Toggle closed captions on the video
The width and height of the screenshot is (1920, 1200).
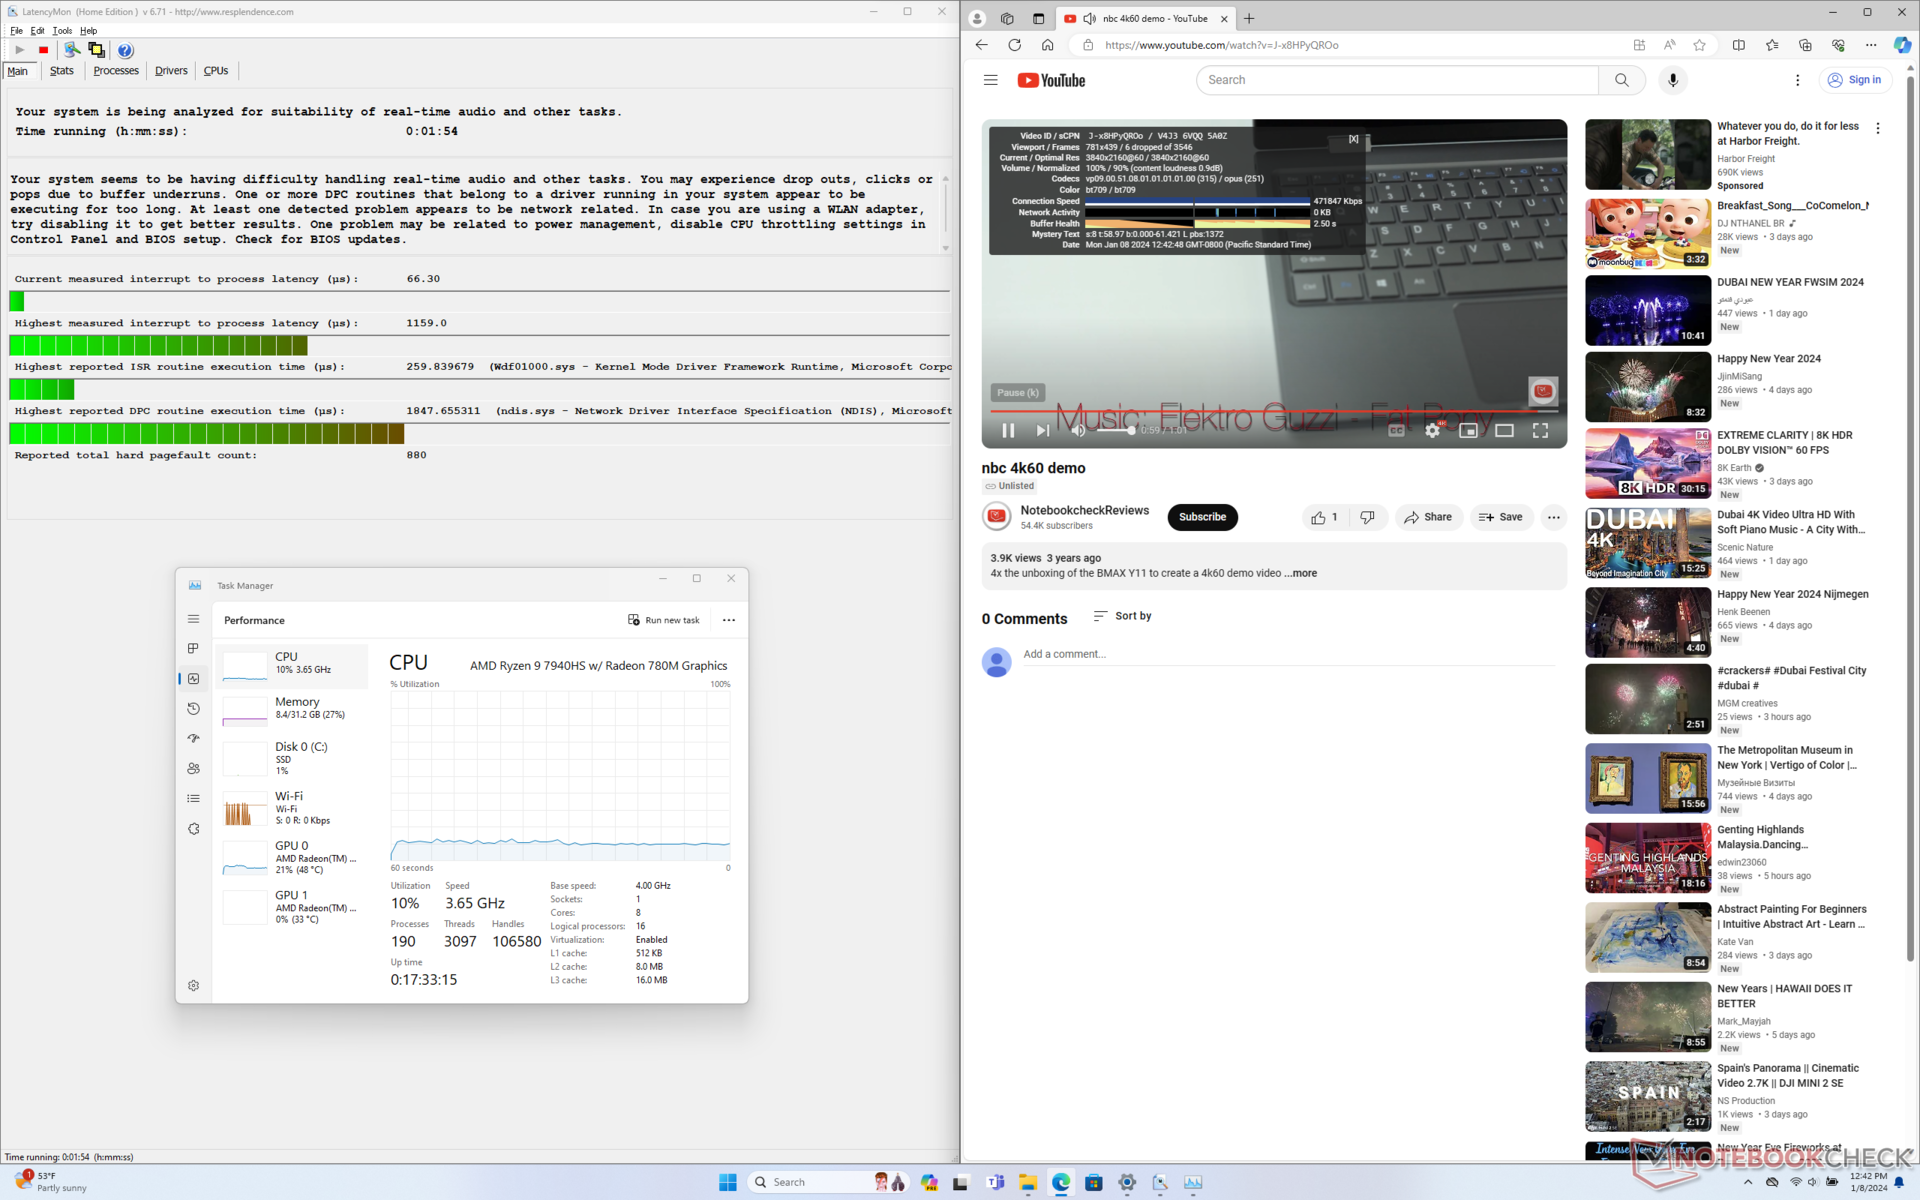click(x=1396, y=430)
